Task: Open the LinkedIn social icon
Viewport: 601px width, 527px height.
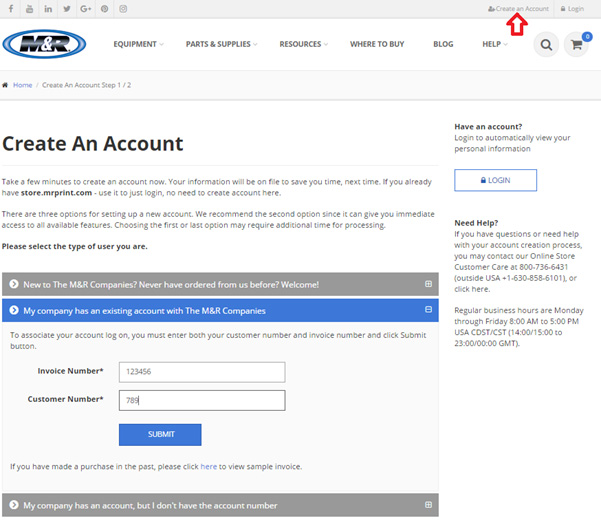Action: pos(48,8)
